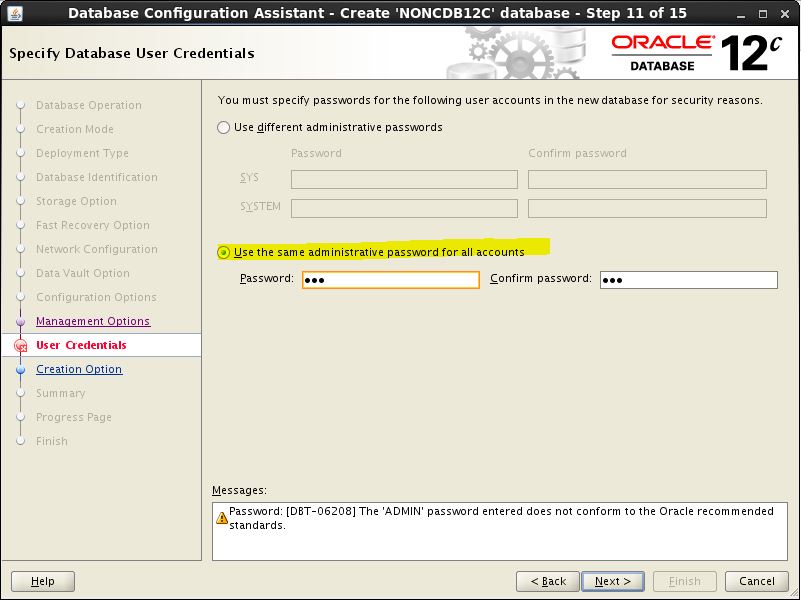Click the red User Credentials step marker
801x601 pixels.
coord(20,346)
